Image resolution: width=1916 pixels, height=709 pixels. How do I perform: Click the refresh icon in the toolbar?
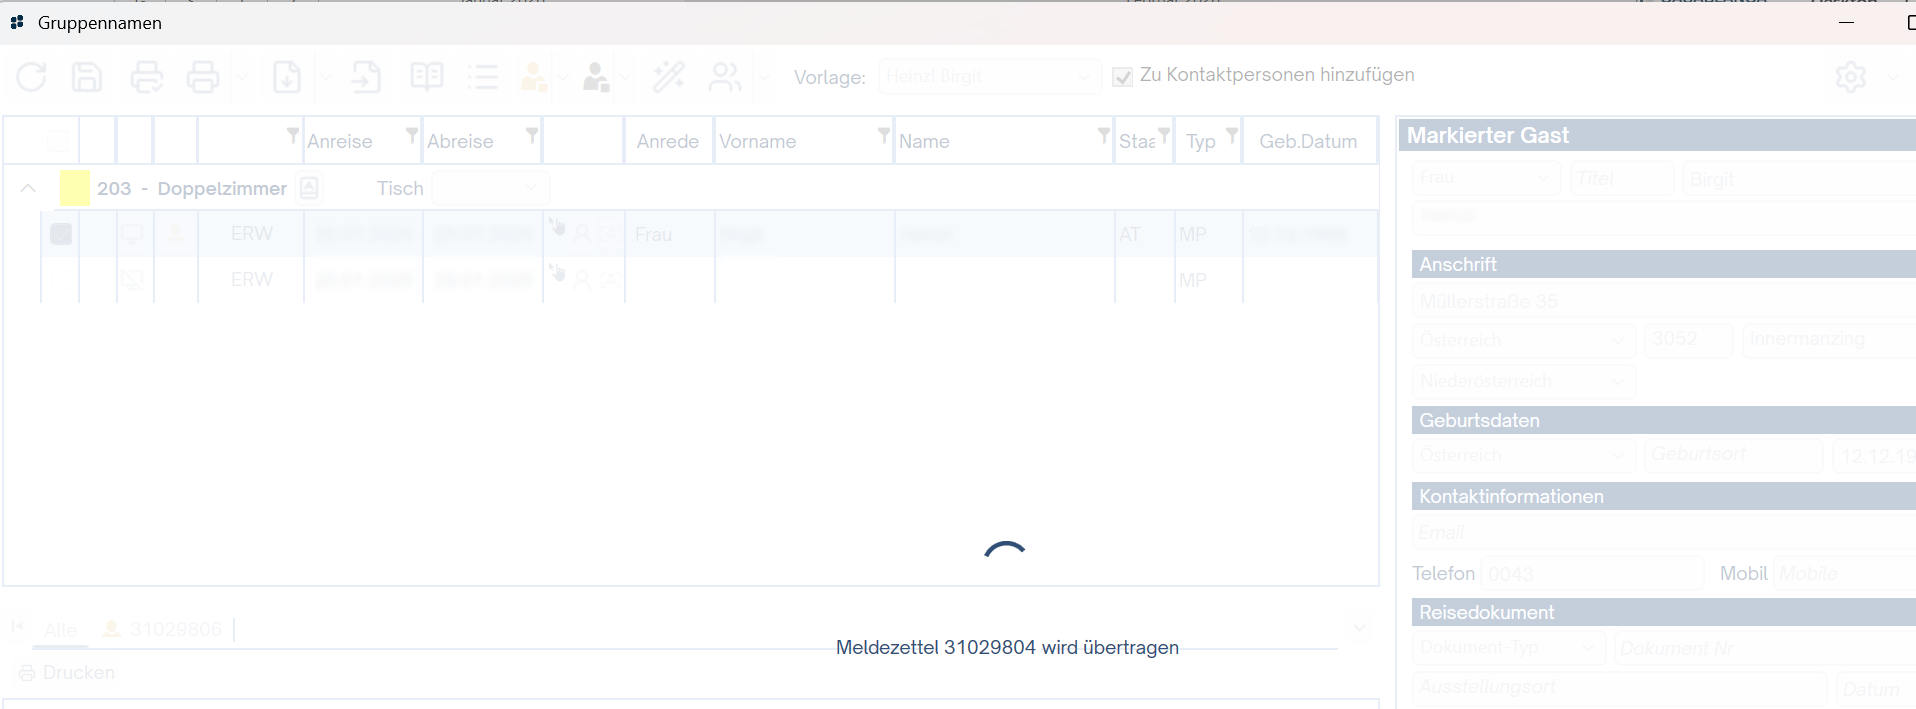[x=31, y=77]
